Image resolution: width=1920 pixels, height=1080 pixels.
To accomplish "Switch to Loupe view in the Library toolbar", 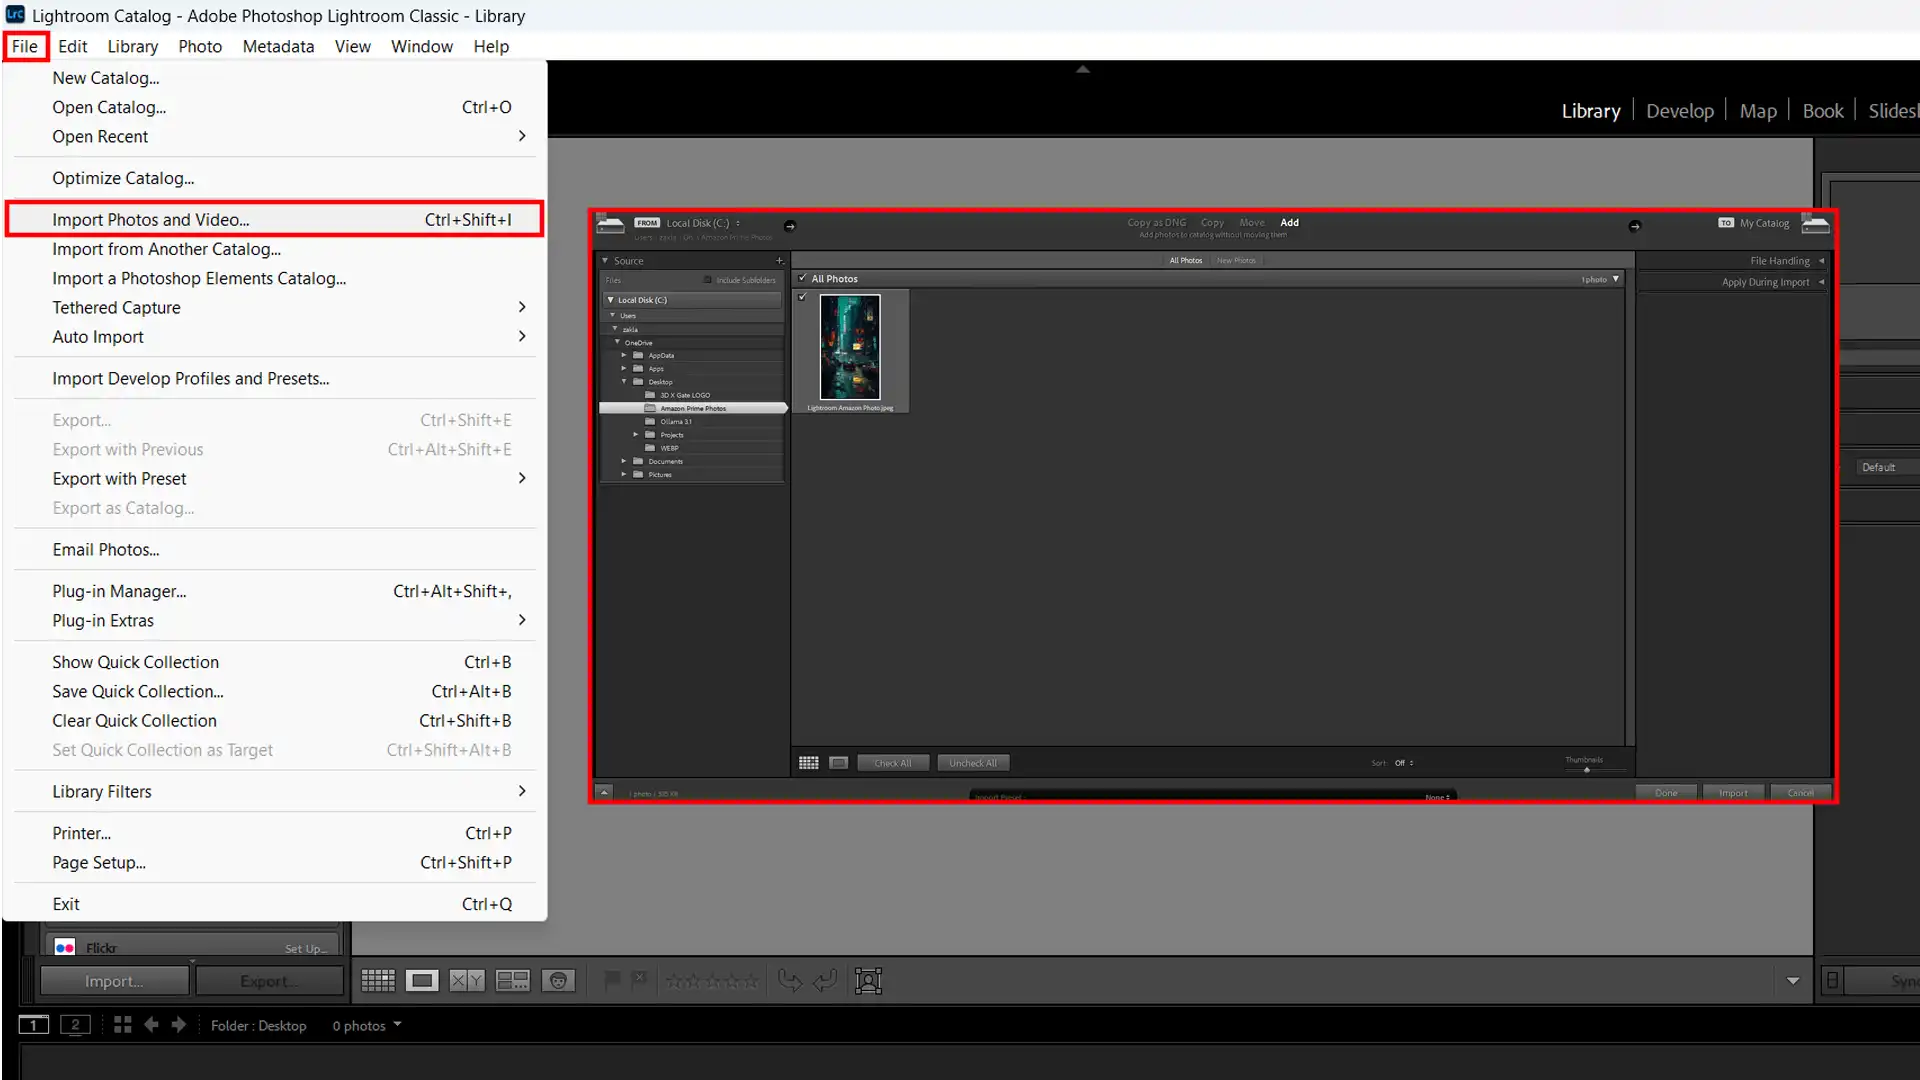I will click(x=422, y=981).
